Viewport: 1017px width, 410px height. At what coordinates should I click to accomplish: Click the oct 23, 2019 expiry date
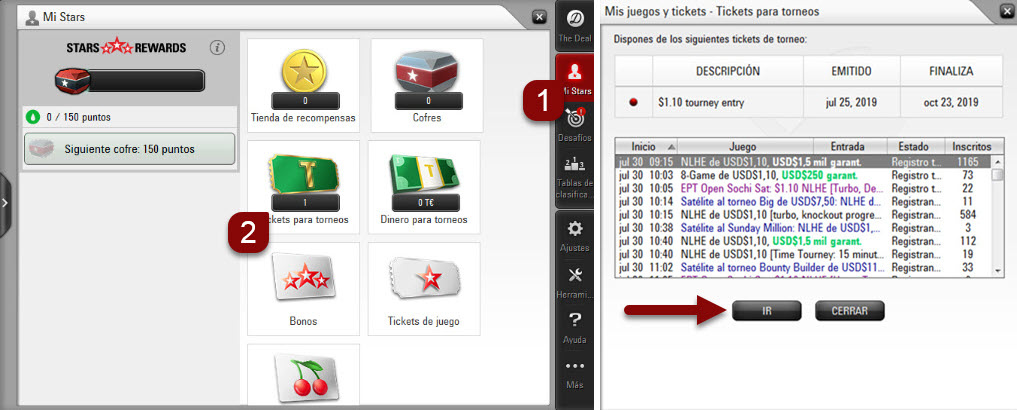951,102
